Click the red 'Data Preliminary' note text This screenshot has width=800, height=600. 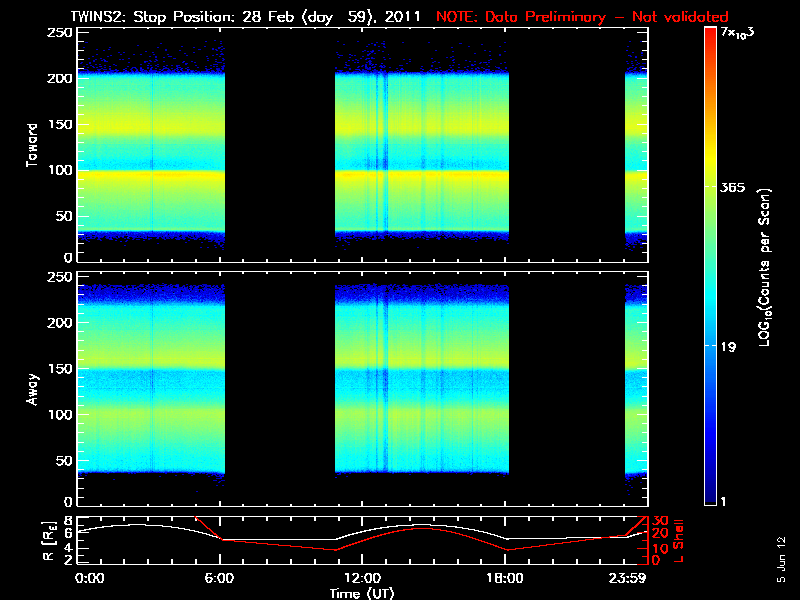tap(582, 17)
